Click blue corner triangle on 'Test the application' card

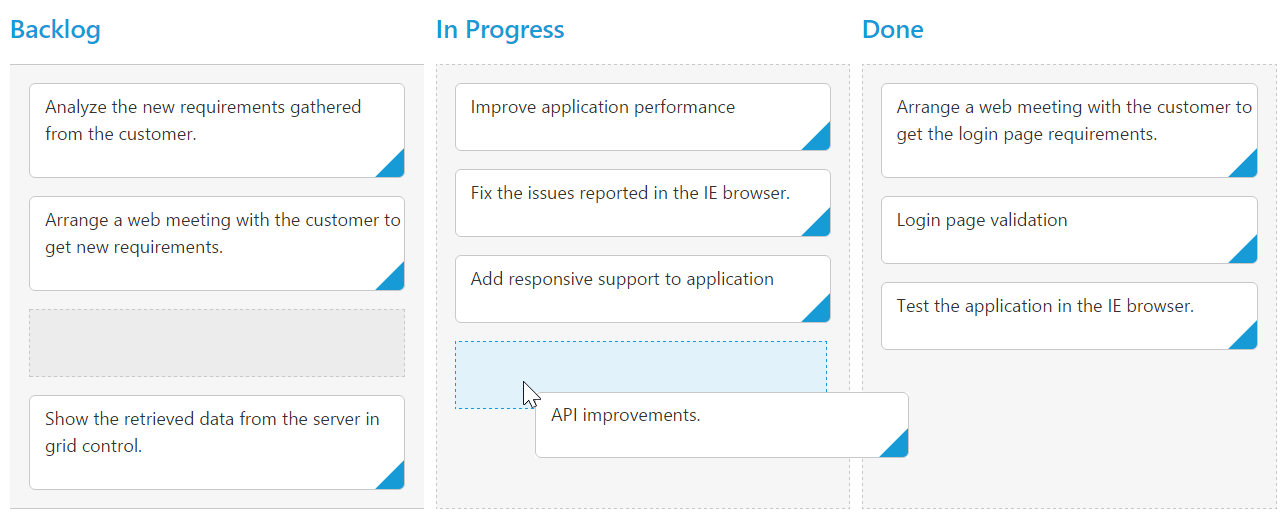(x=1247, y=340)
